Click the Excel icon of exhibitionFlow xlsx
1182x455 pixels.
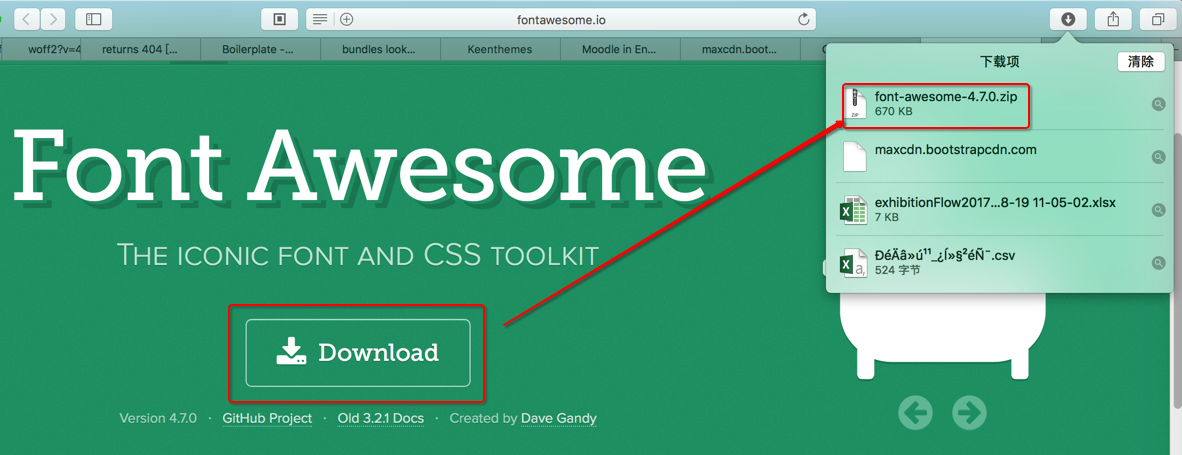click(x=854, y=209)
